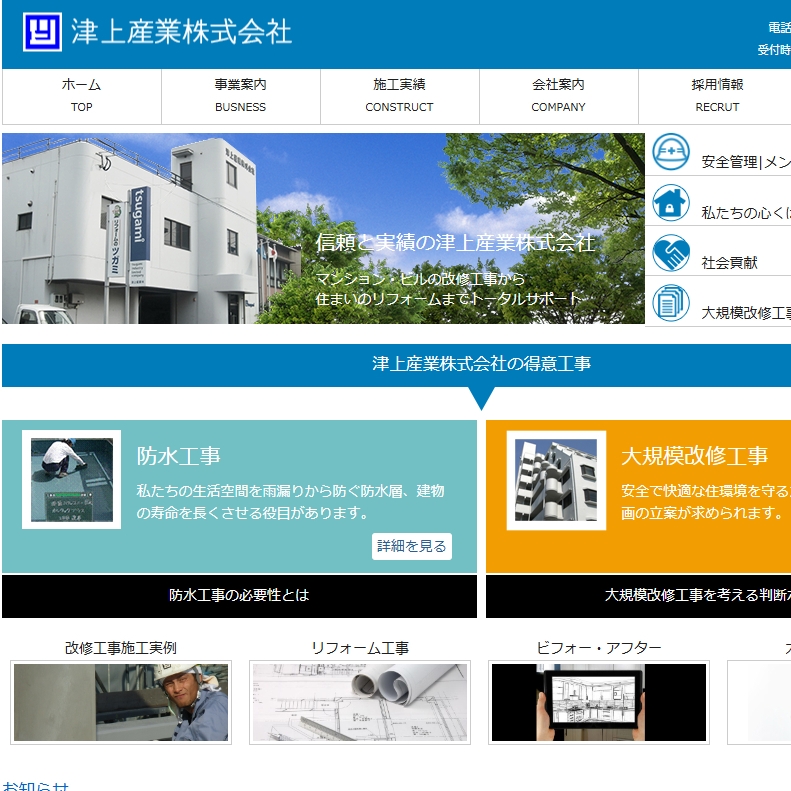The height and width of the screenshot is (791, 791).
Task: Open 事業案内 BUSNESS menu item
Action: tap(241, 96)
